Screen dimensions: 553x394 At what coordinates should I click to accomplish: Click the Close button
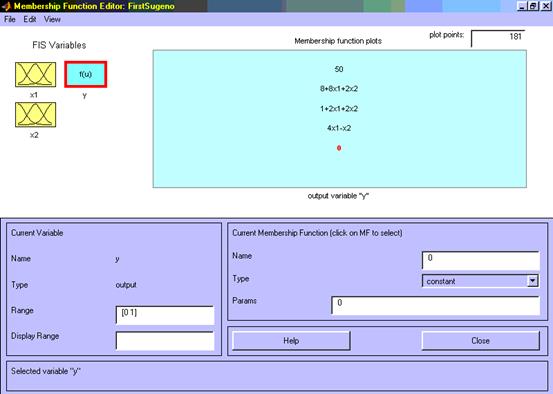[x=480, y=340]
